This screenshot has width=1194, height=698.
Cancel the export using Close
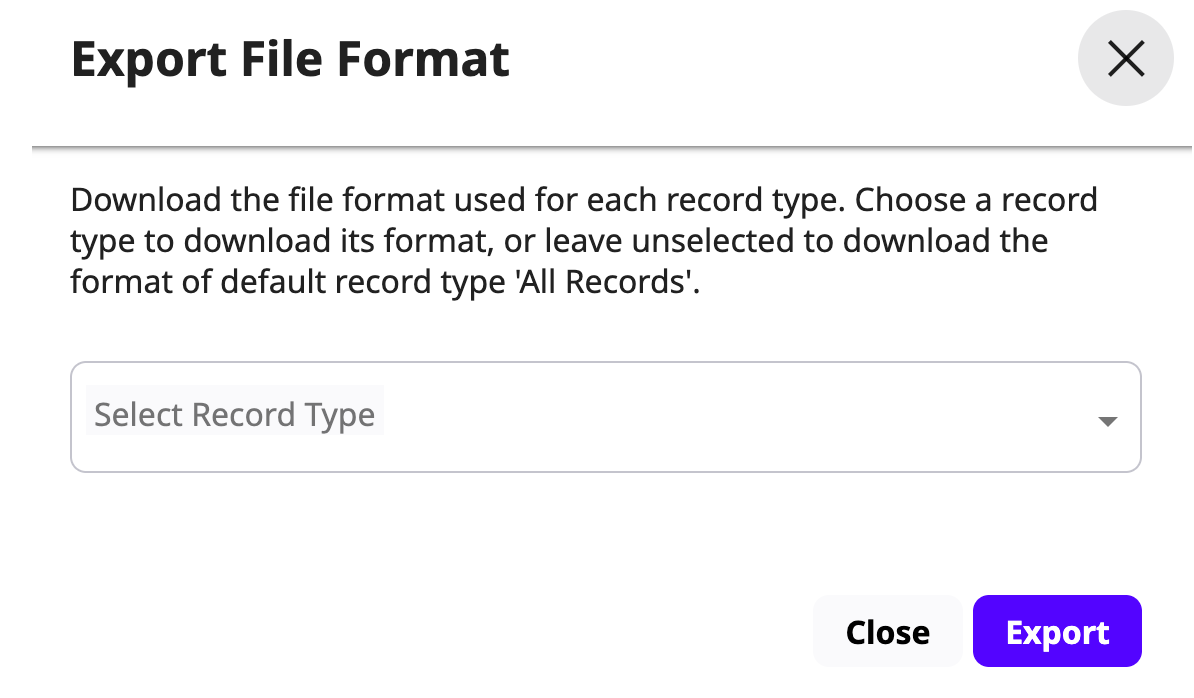887,632
